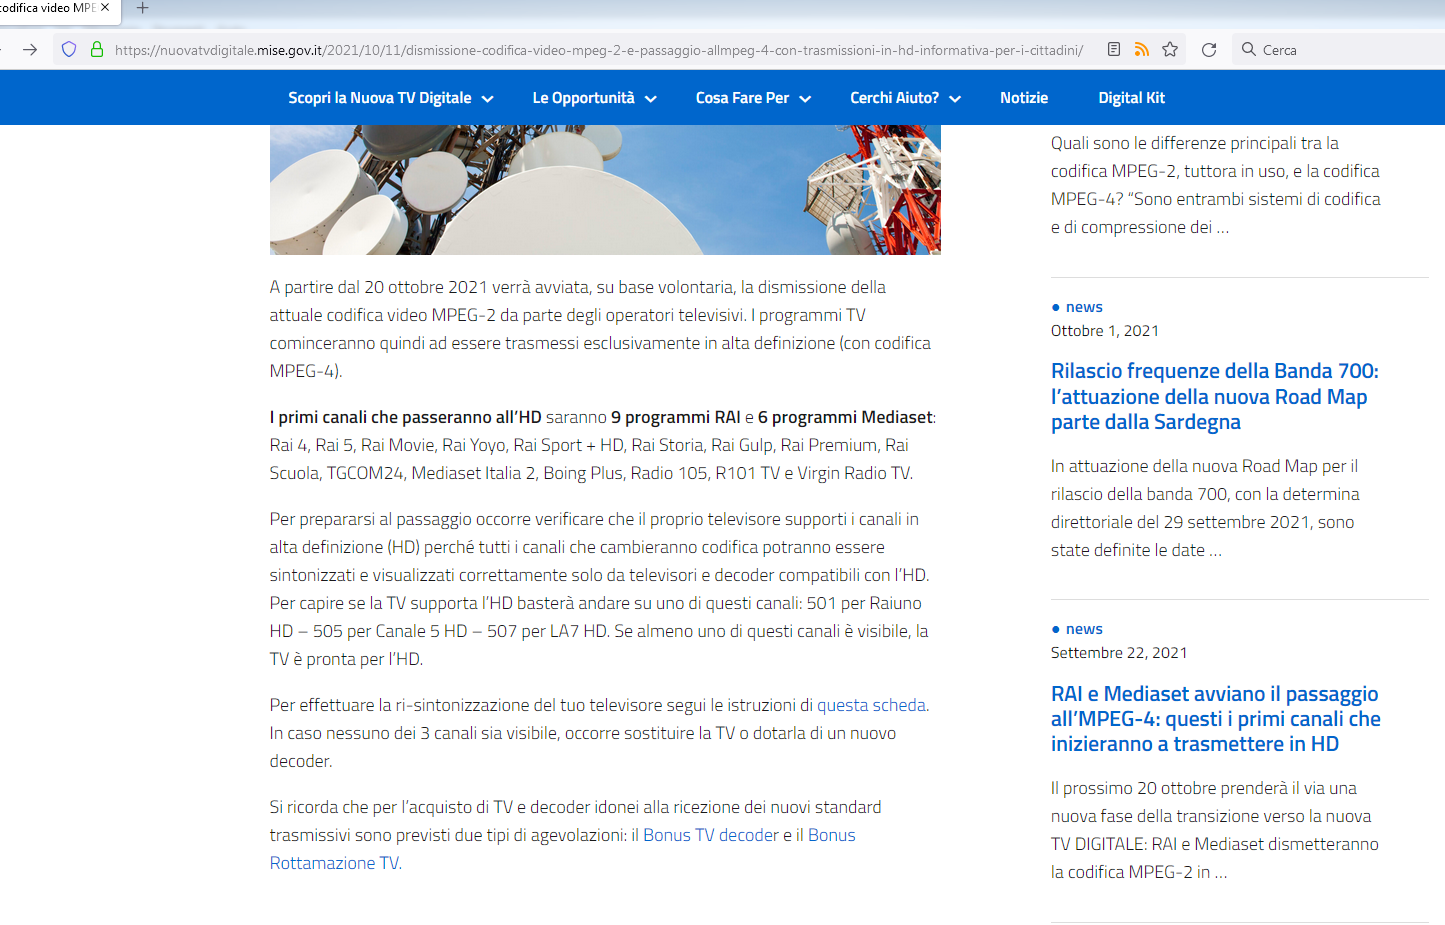
Task: Click the bold '6 programmi Mediaset' text
Action: pos(845,417)
